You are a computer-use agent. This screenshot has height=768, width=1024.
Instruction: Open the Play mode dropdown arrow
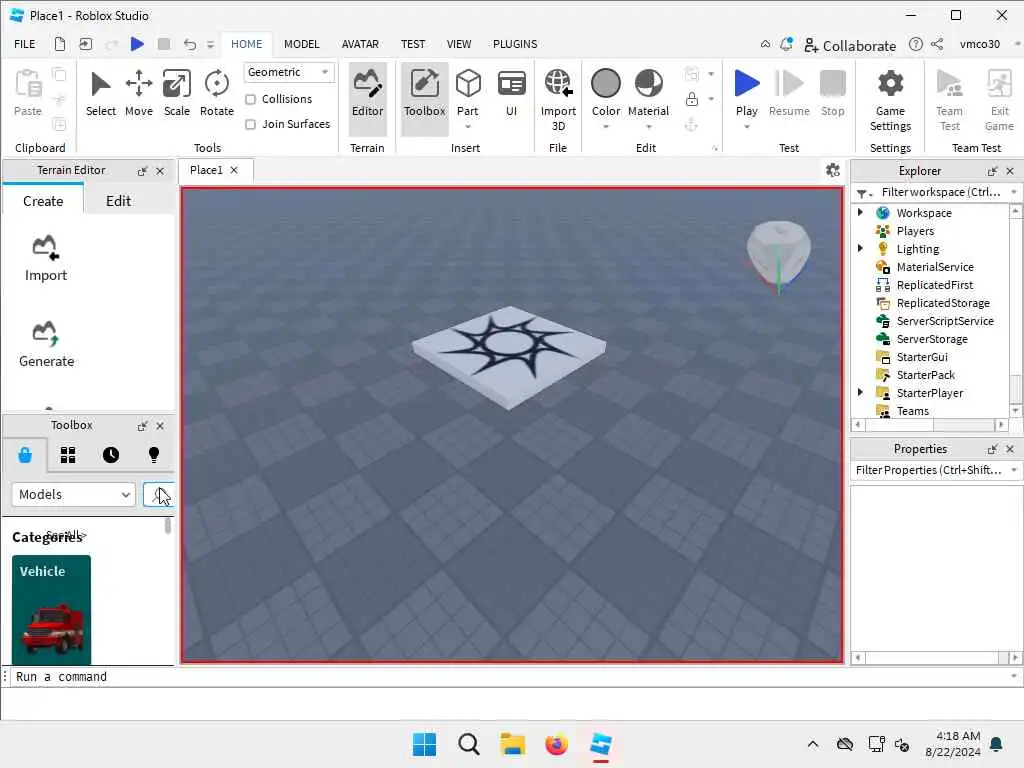(x=746, y=127)
